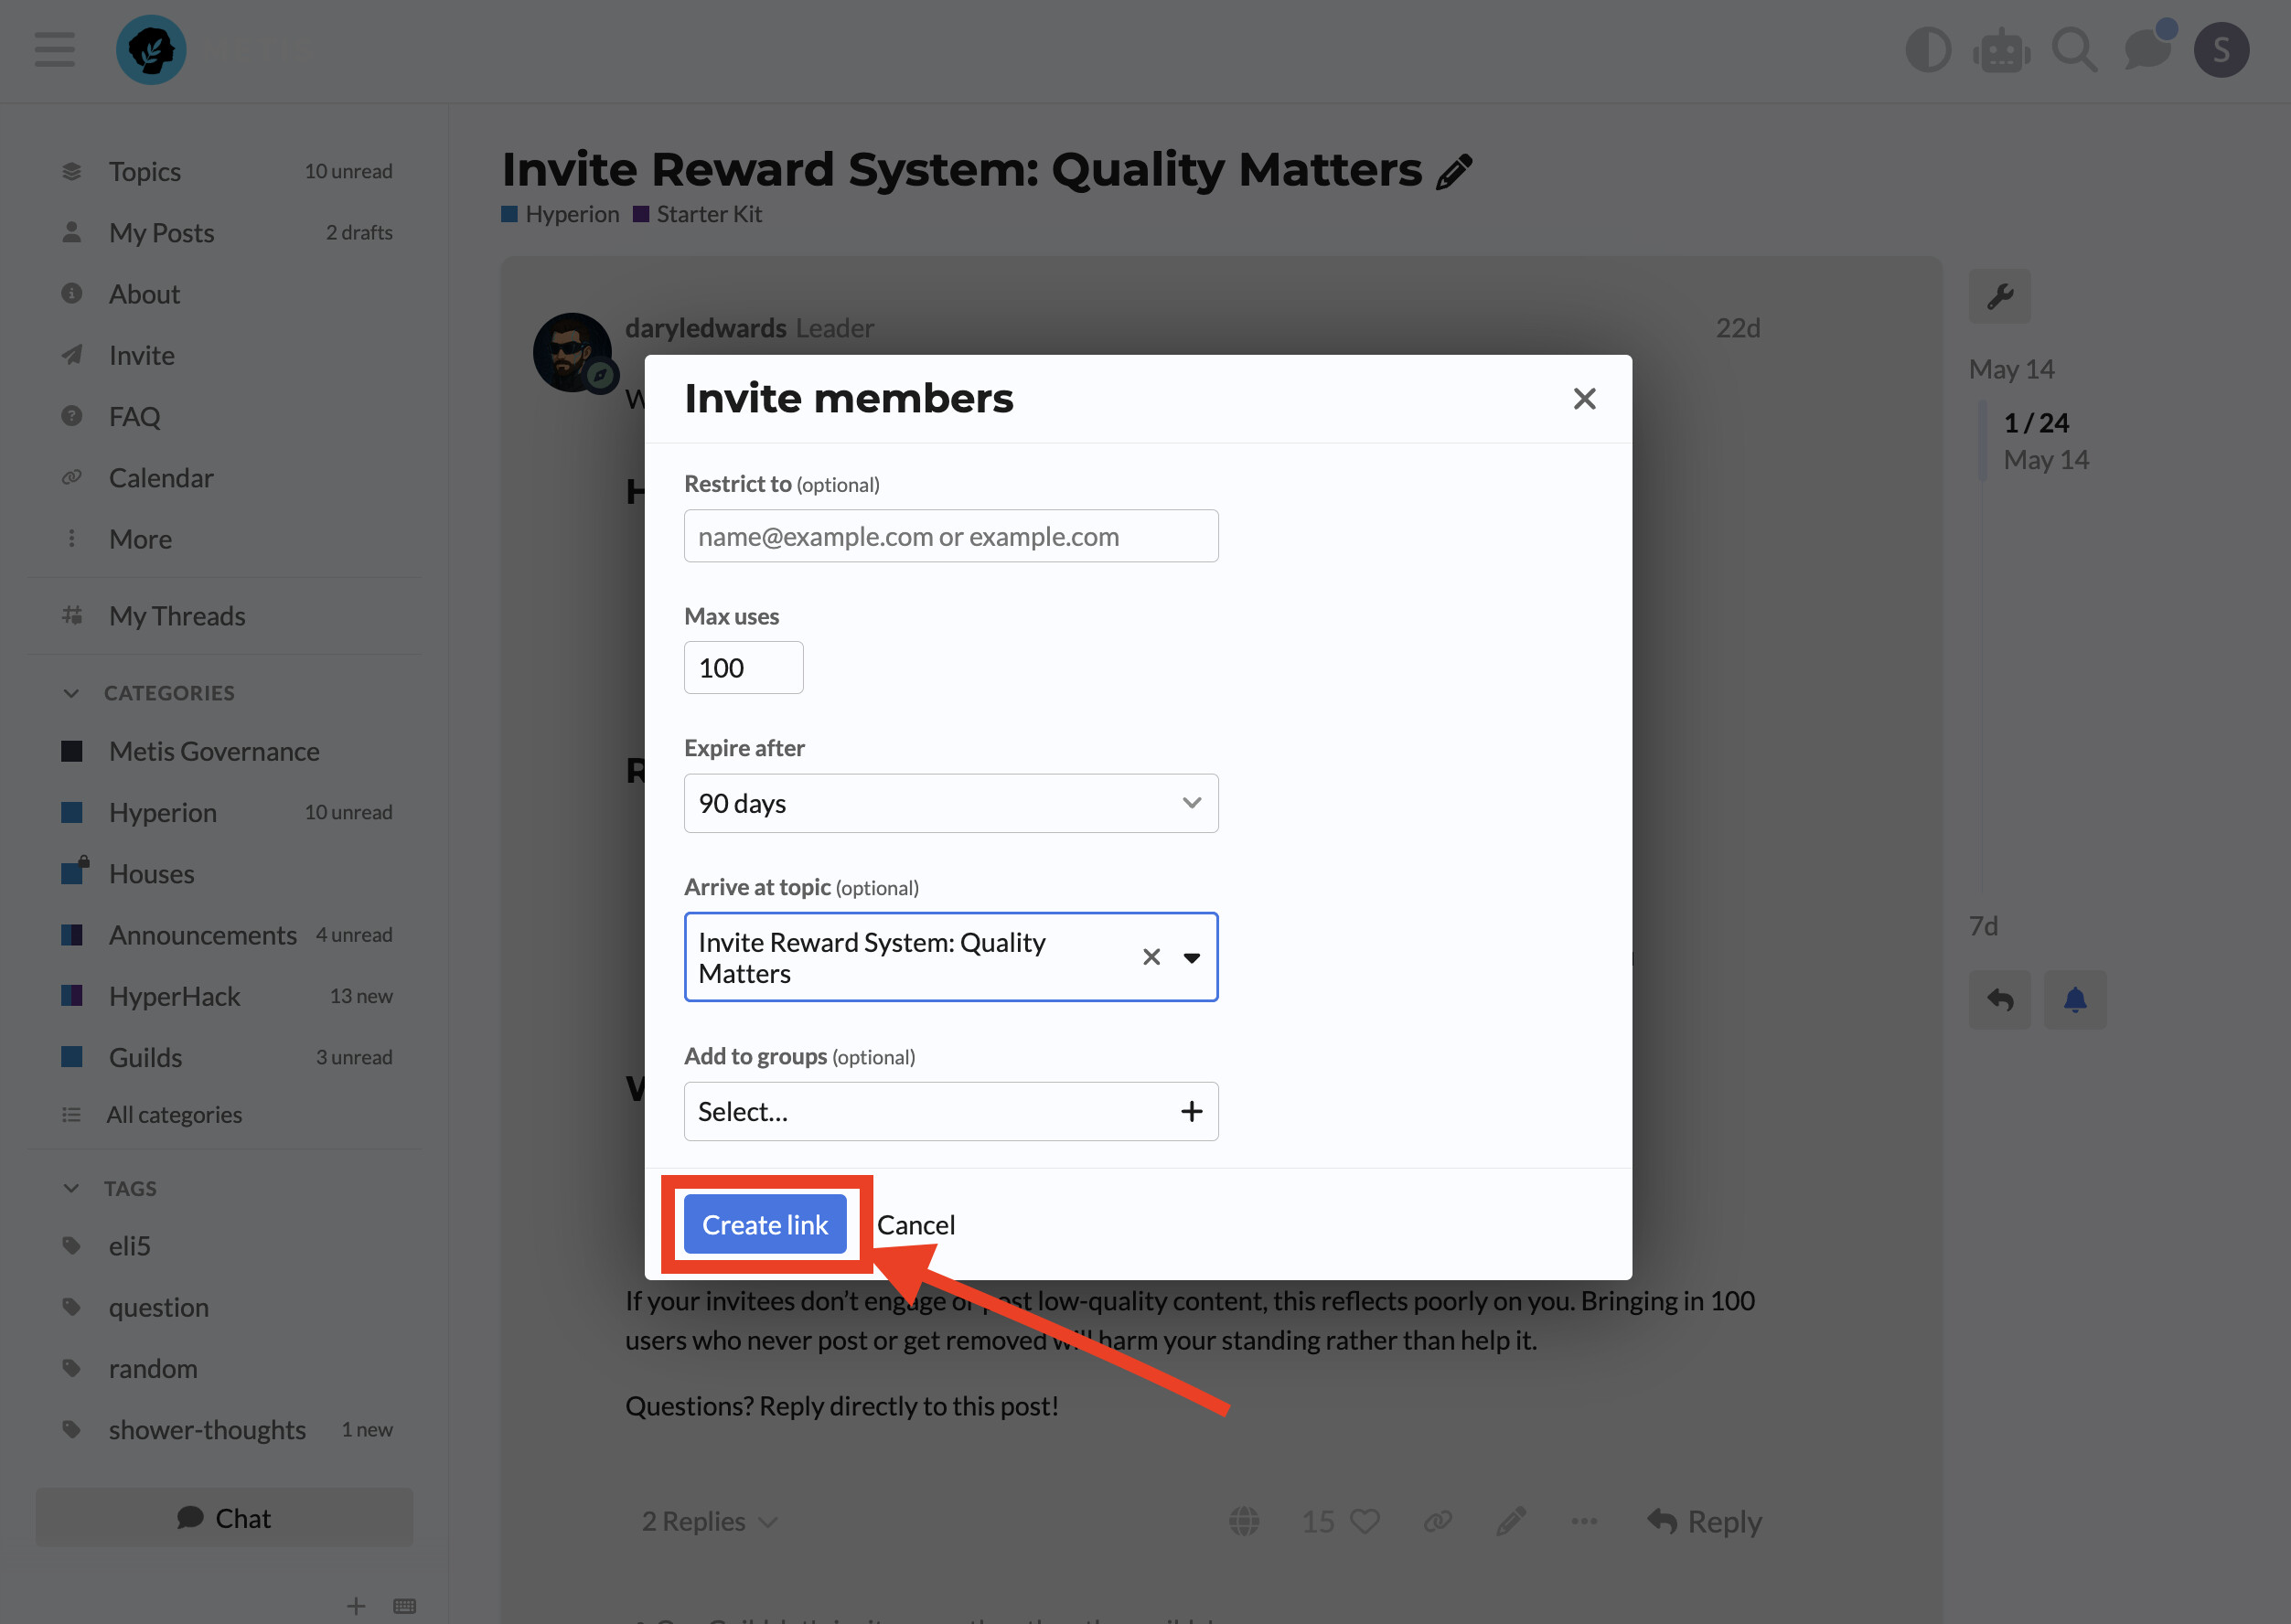Click the Create link button
Image resolution: width=2291 pixels, height=1624 pixels.
pyautogui.click(x=765, y=1224)
